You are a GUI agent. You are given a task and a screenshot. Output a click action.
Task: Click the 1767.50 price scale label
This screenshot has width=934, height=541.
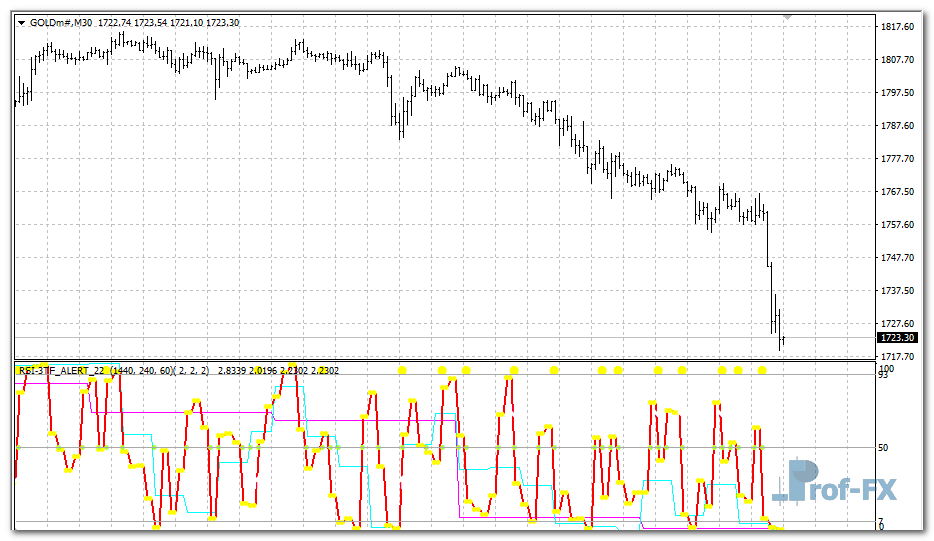[x=896, y=191]
